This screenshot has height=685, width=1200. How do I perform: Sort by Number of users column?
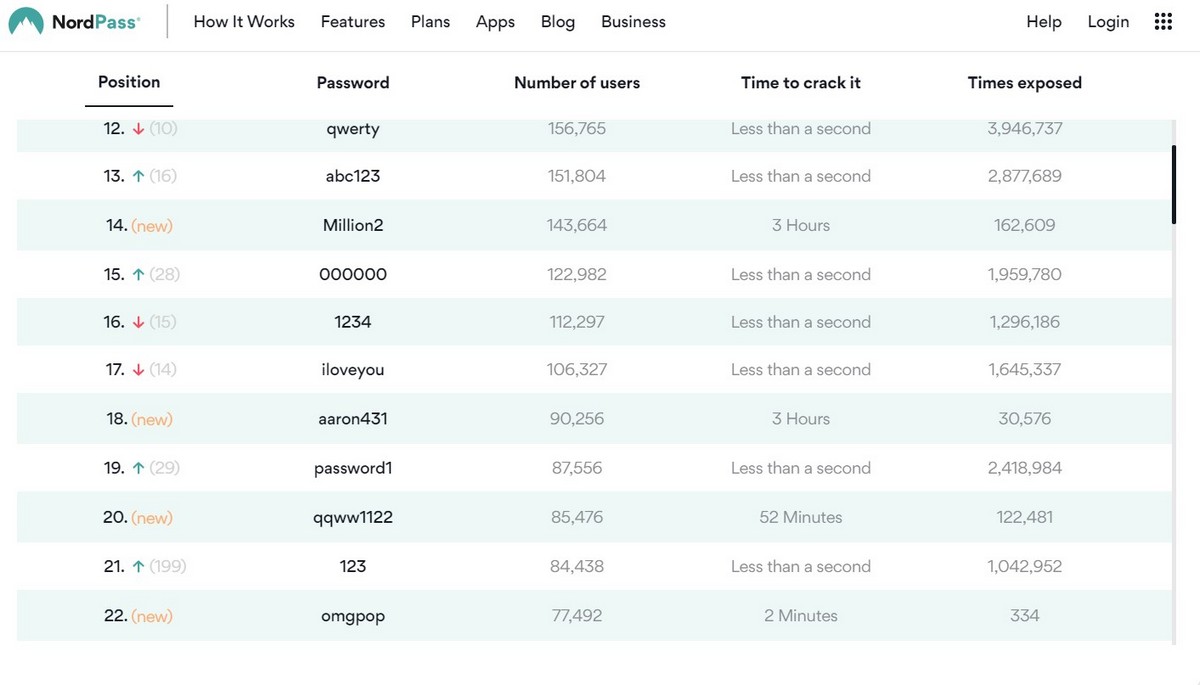click(577, 83)
